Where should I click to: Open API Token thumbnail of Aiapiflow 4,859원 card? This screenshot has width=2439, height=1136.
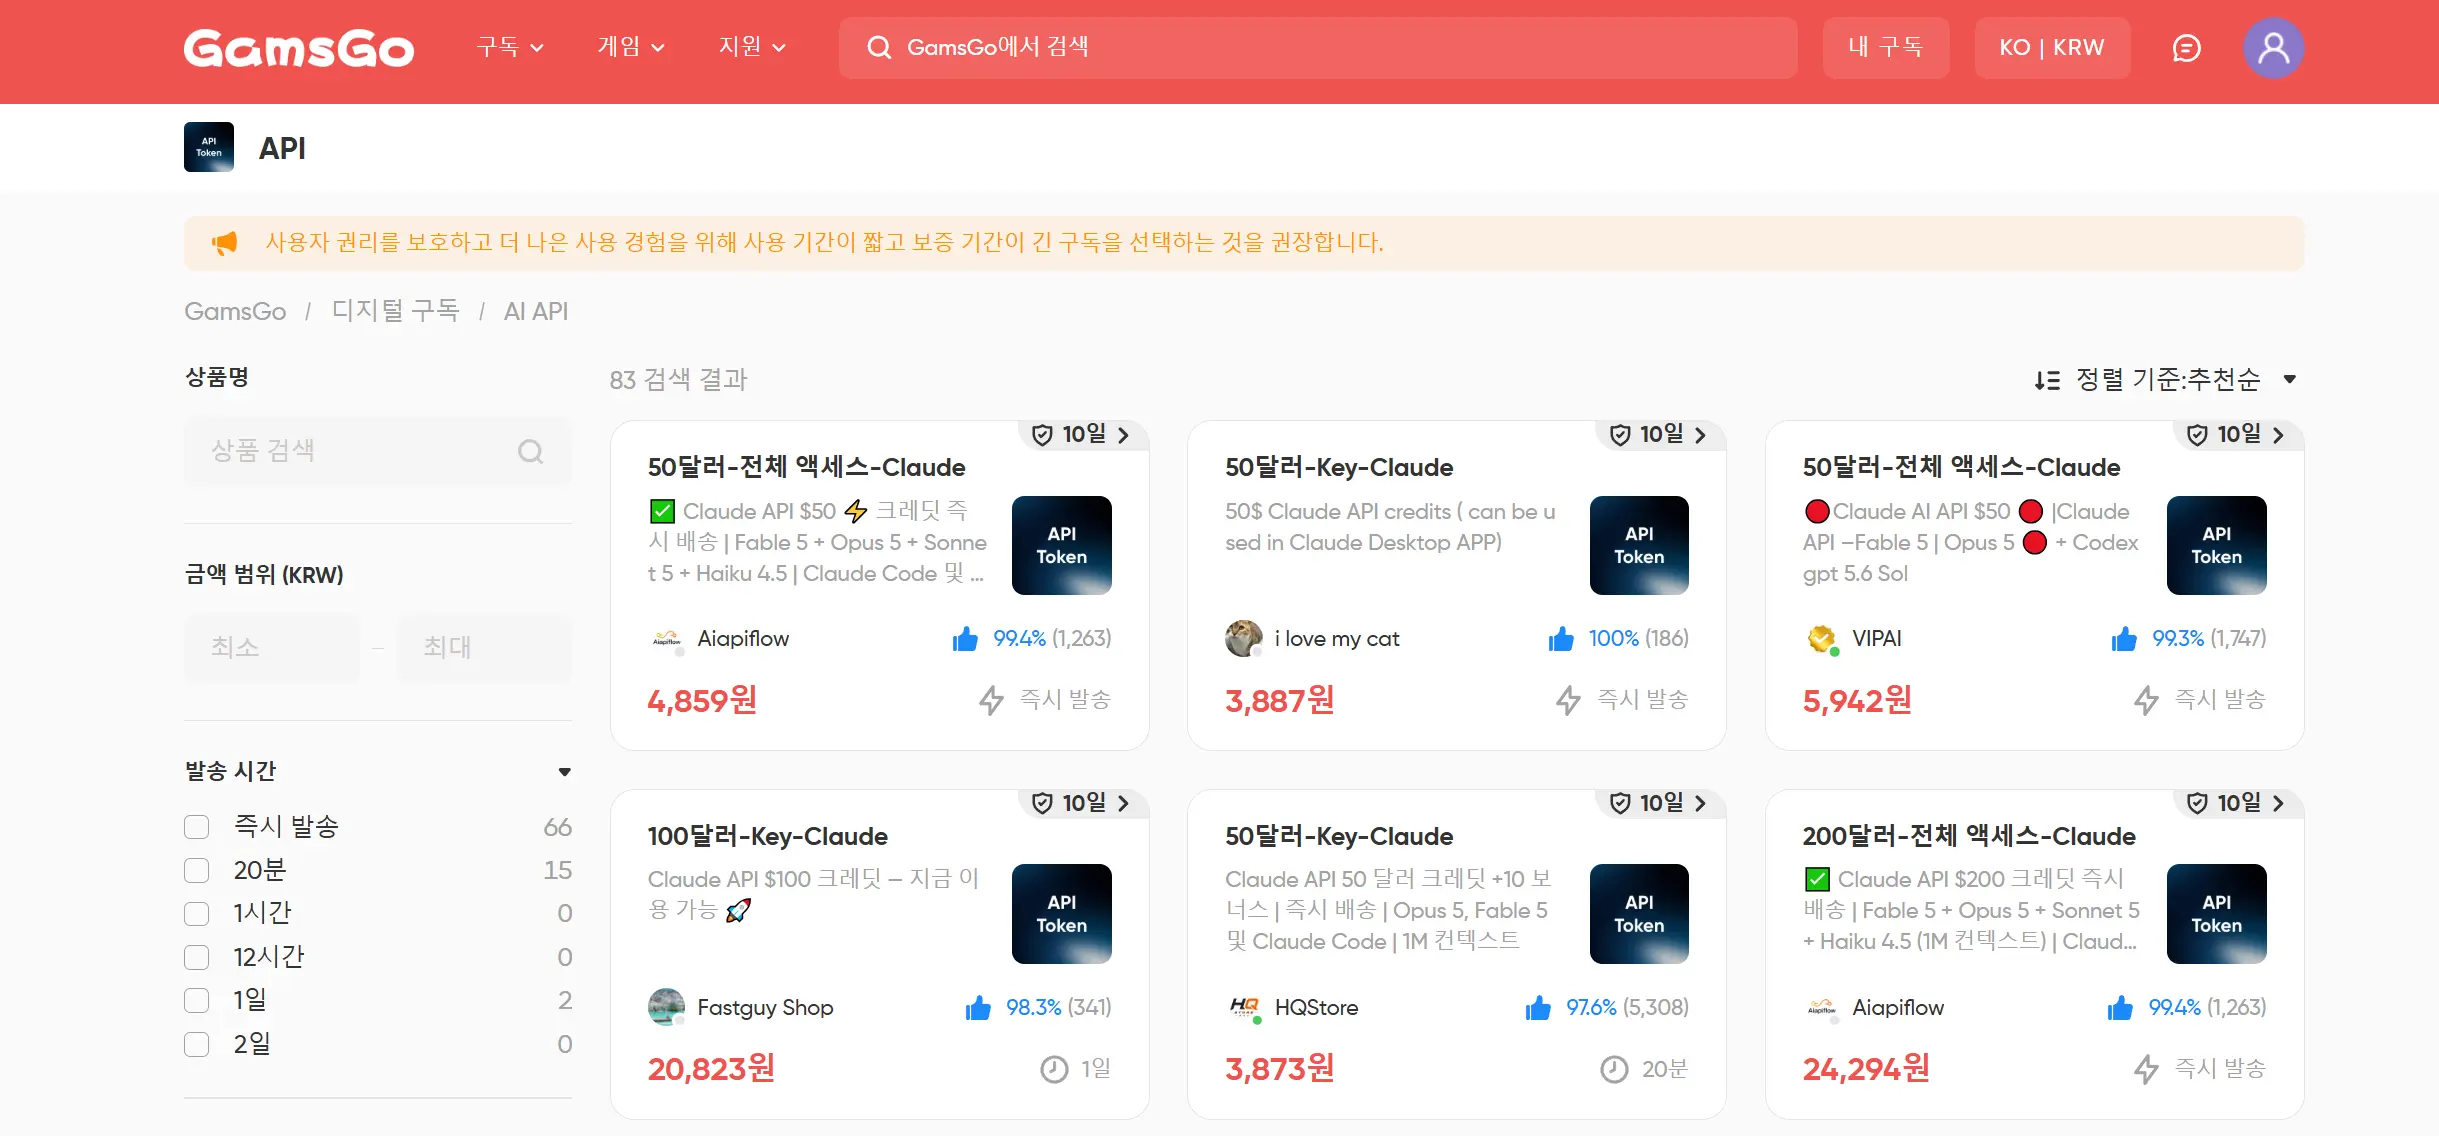(x=1062, y=545)
